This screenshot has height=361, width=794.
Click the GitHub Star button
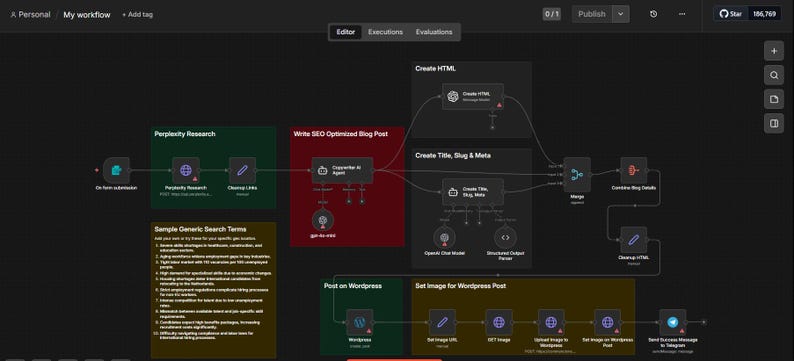pos(731,14)
